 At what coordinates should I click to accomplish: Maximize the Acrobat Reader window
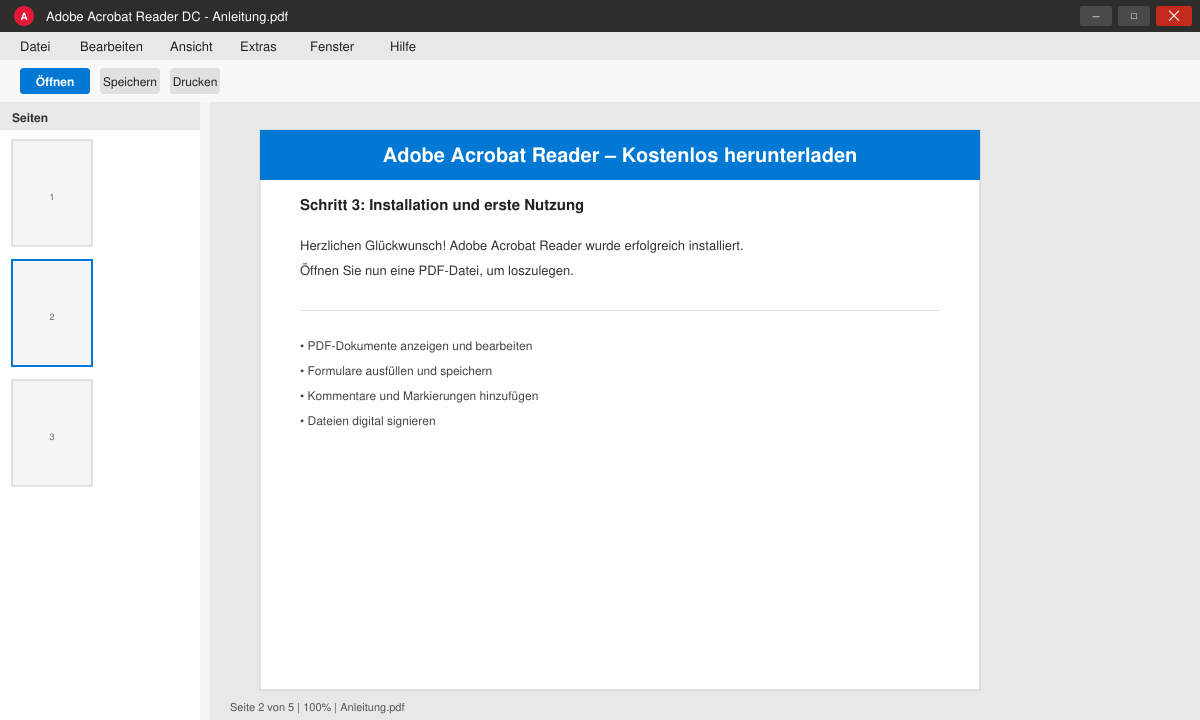[1134, 16]
